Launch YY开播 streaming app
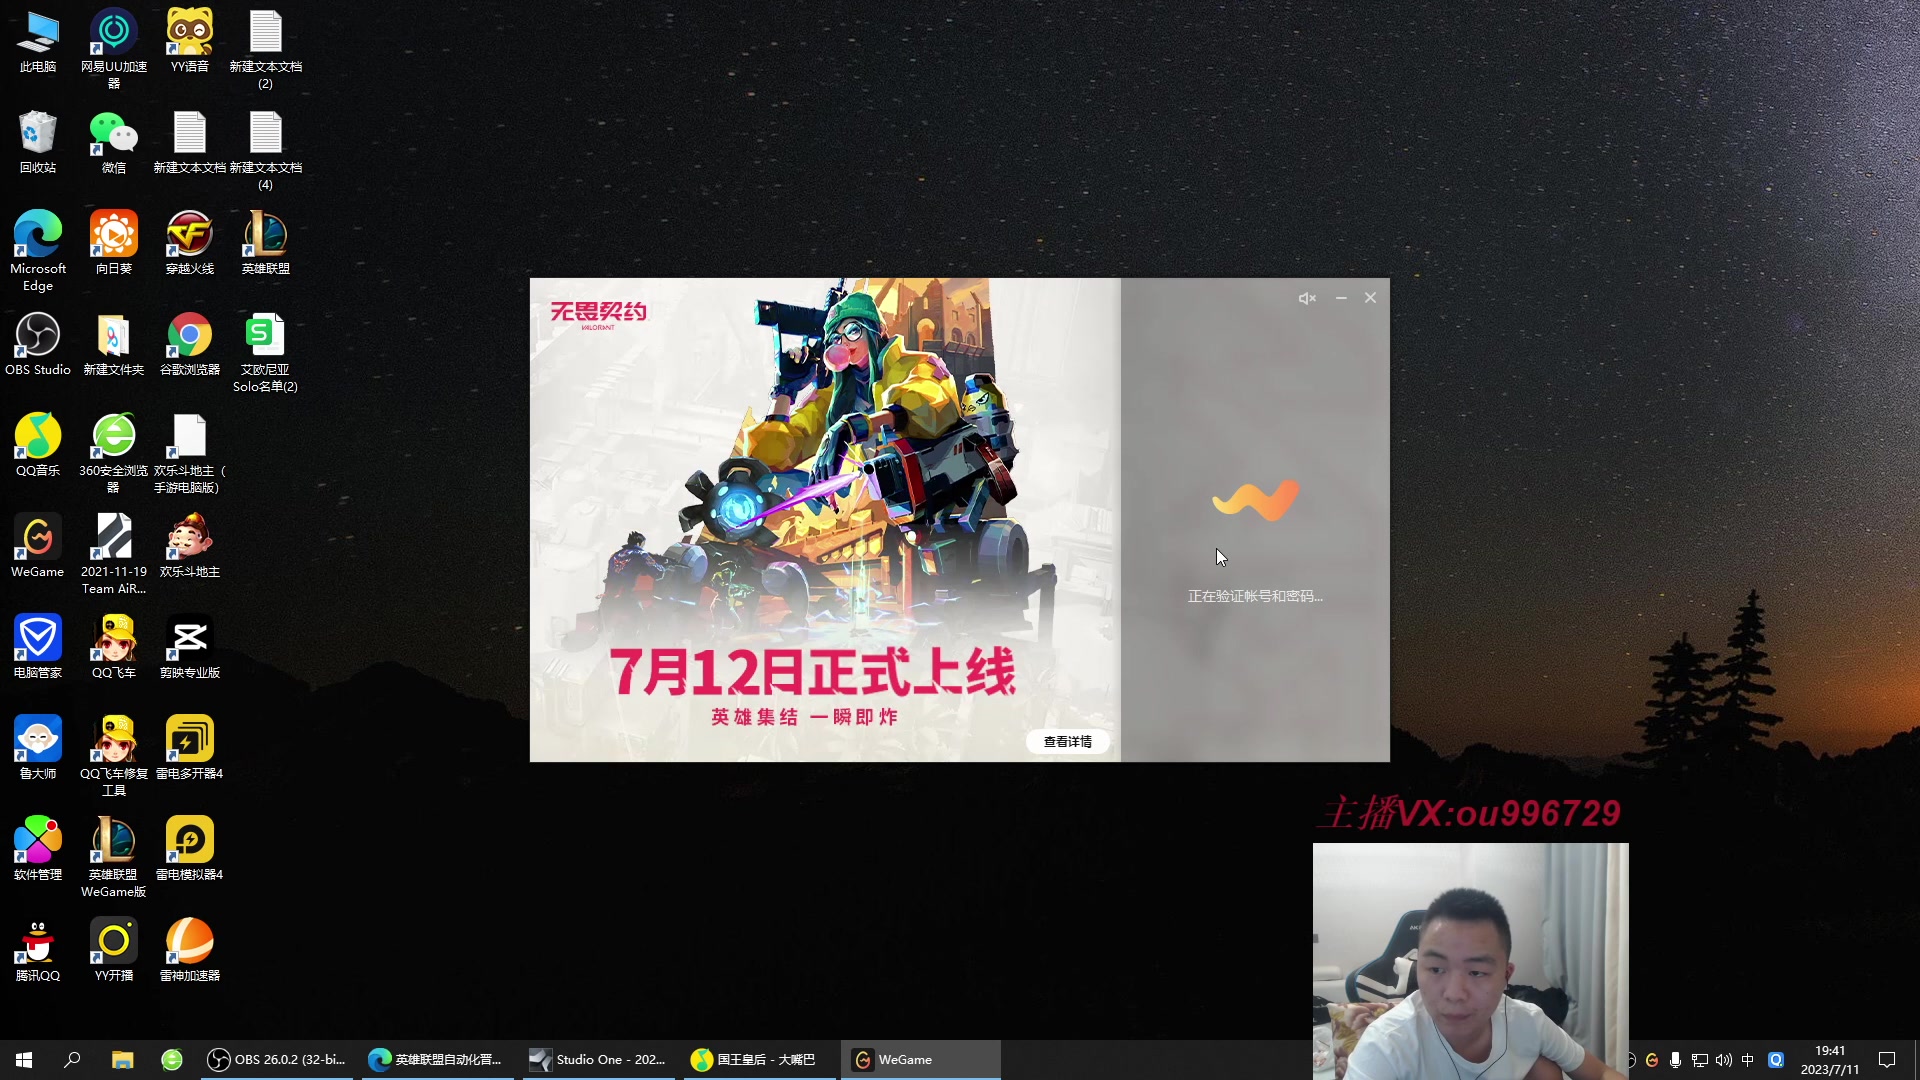The height and width of the screenshot is (1080, 1920). (113, 940)
